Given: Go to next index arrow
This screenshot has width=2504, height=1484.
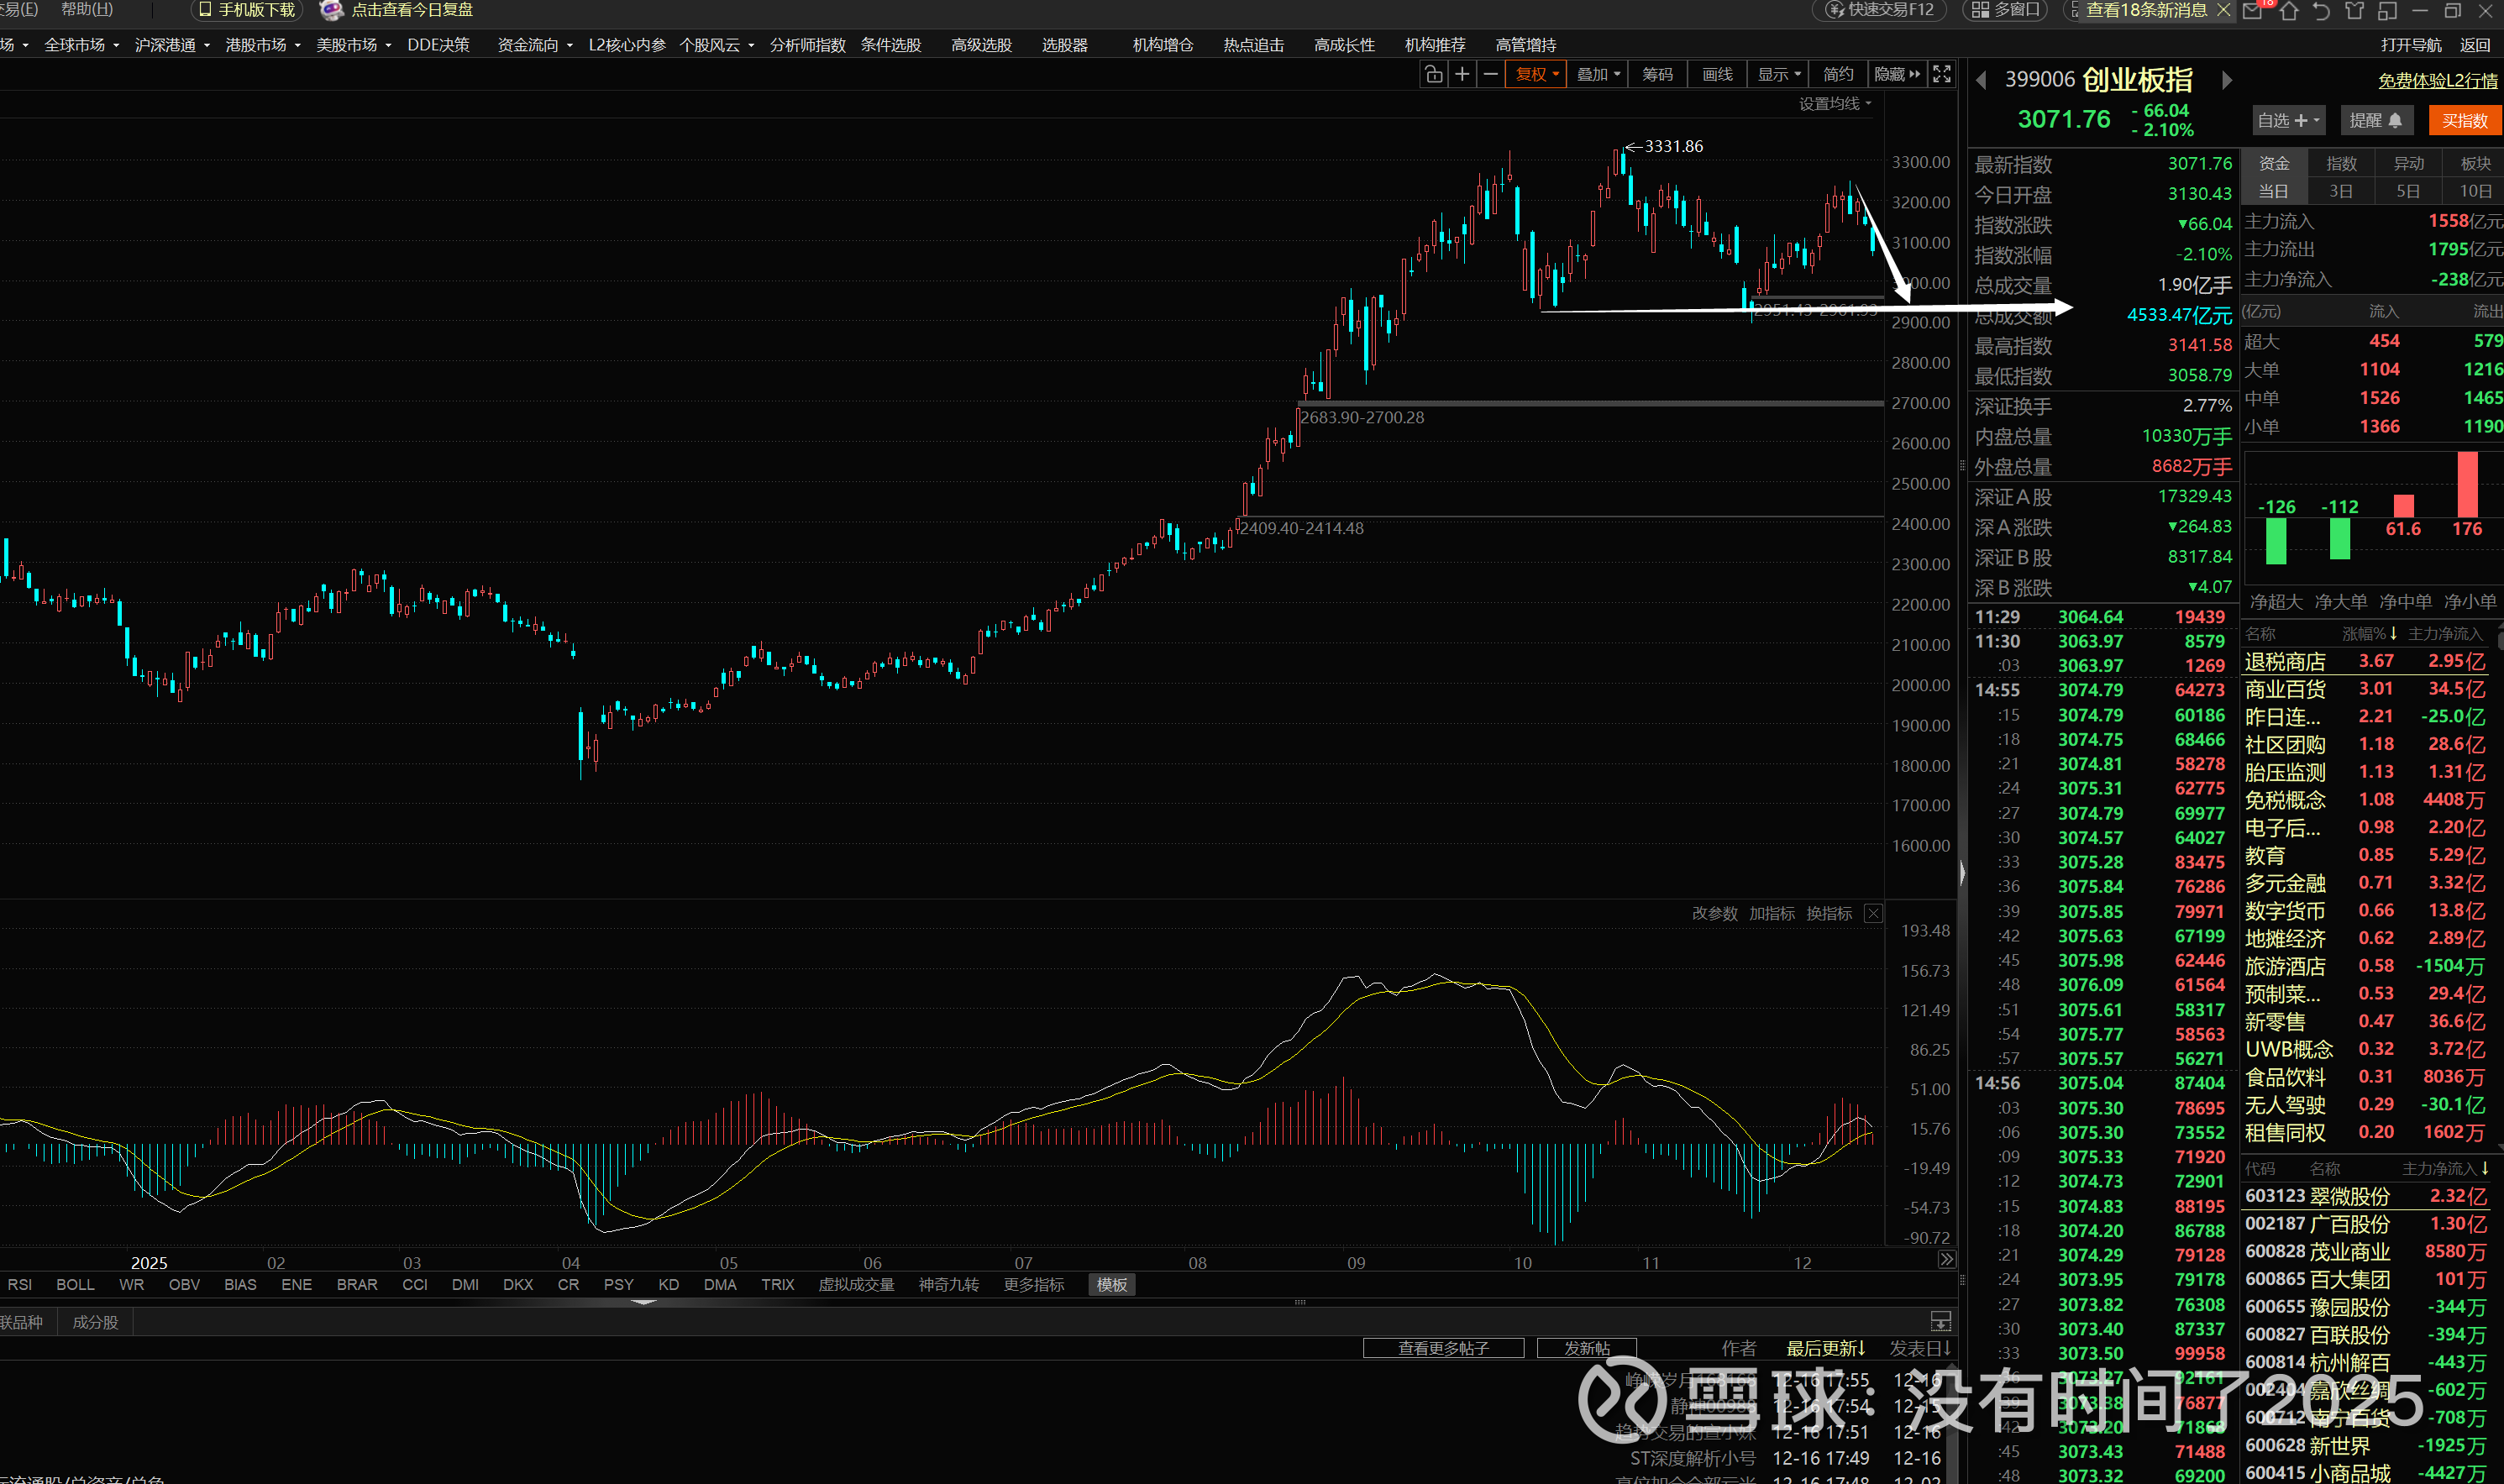Looking at the screenshot, I should pyautogui.click(x=2227, y=80).
